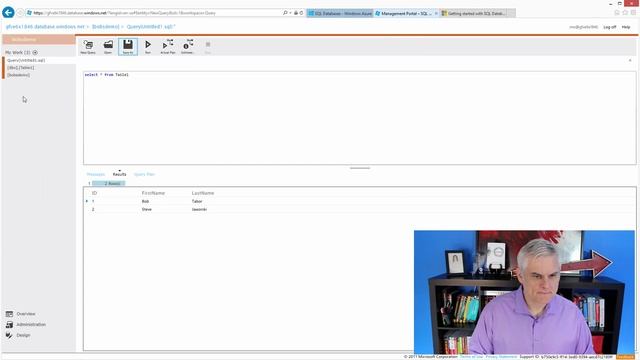Click the bobsdemo database header in sidebar
Viewport: 640px width, 360px height.
pos(39,40)
